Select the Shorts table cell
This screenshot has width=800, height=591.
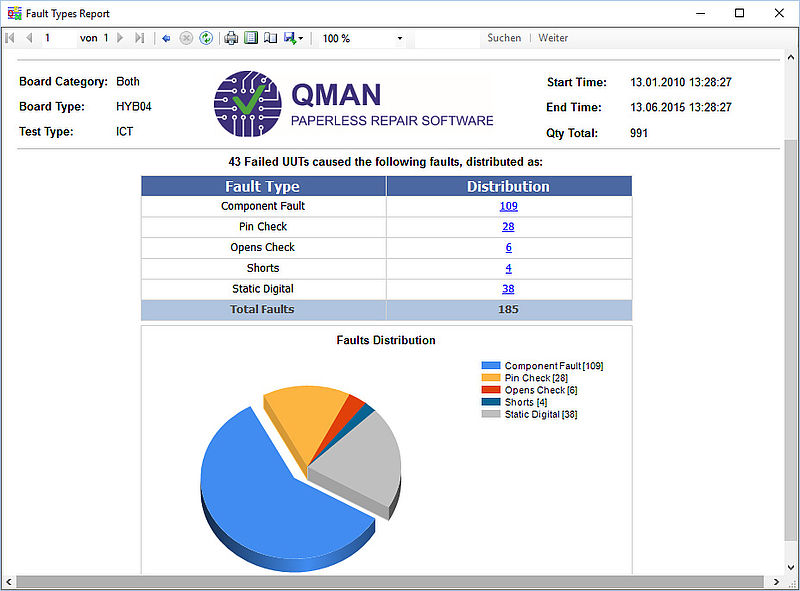click(263, 268)
